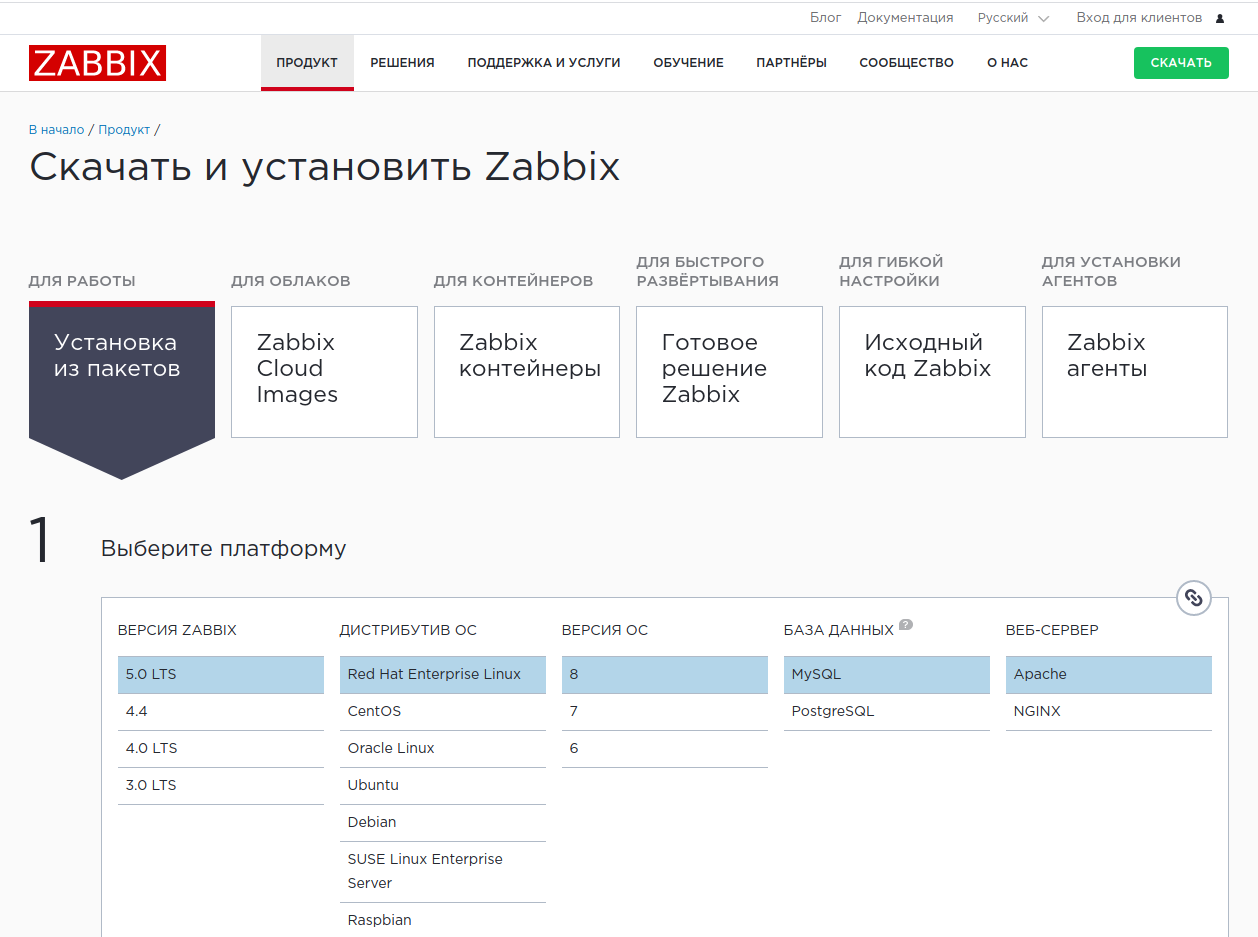Select Zabbix Cloud Images card
Viewport: 1258px width, 937px height.
click(x=324, y=372)
